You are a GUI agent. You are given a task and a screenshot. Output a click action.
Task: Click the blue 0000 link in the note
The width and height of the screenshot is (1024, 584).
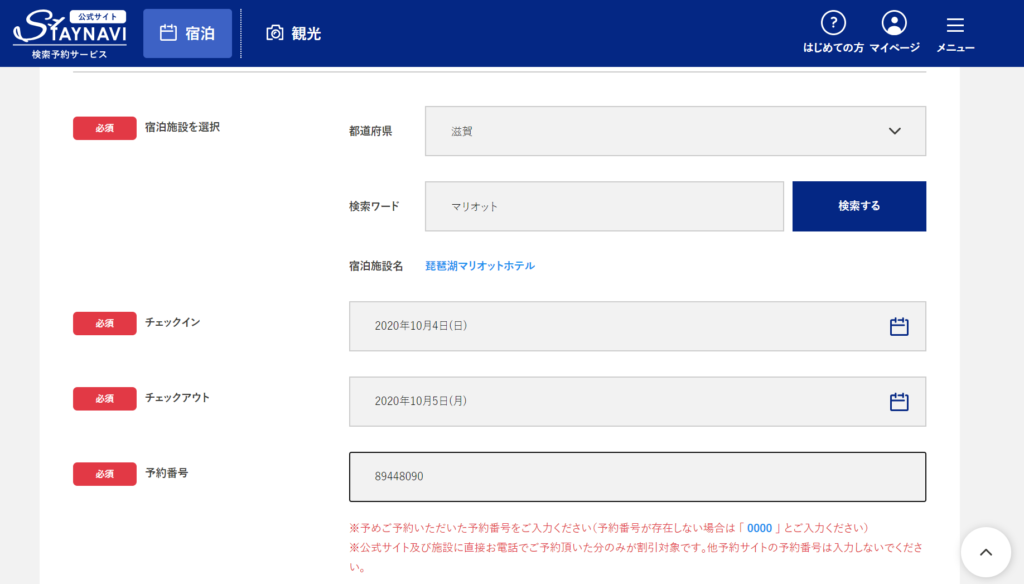[759, 527]
